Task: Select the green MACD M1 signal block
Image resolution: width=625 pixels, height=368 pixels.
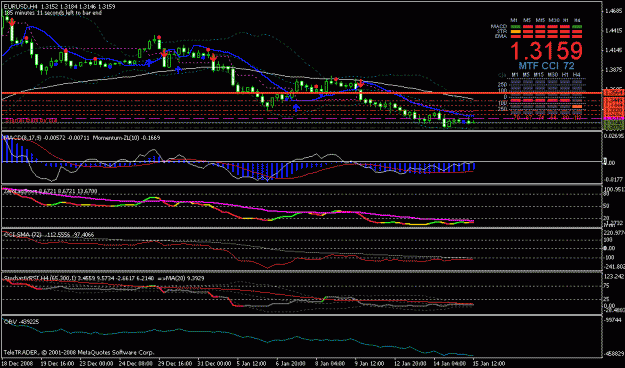Action: coord(515,27)
